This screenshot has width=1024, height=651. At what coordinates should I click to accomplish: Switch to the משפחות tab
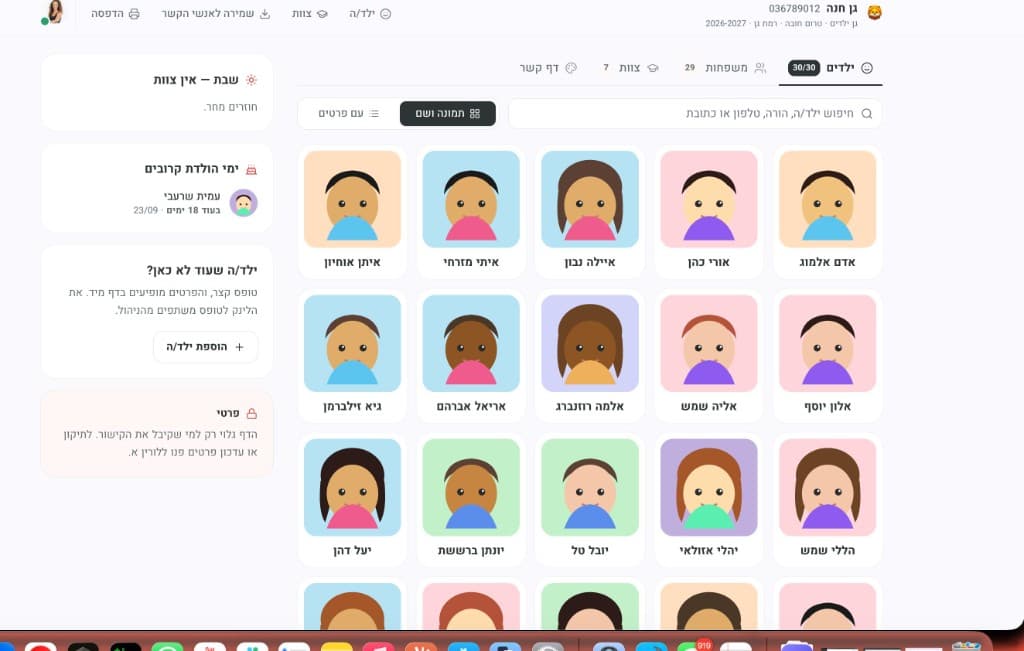725,68
